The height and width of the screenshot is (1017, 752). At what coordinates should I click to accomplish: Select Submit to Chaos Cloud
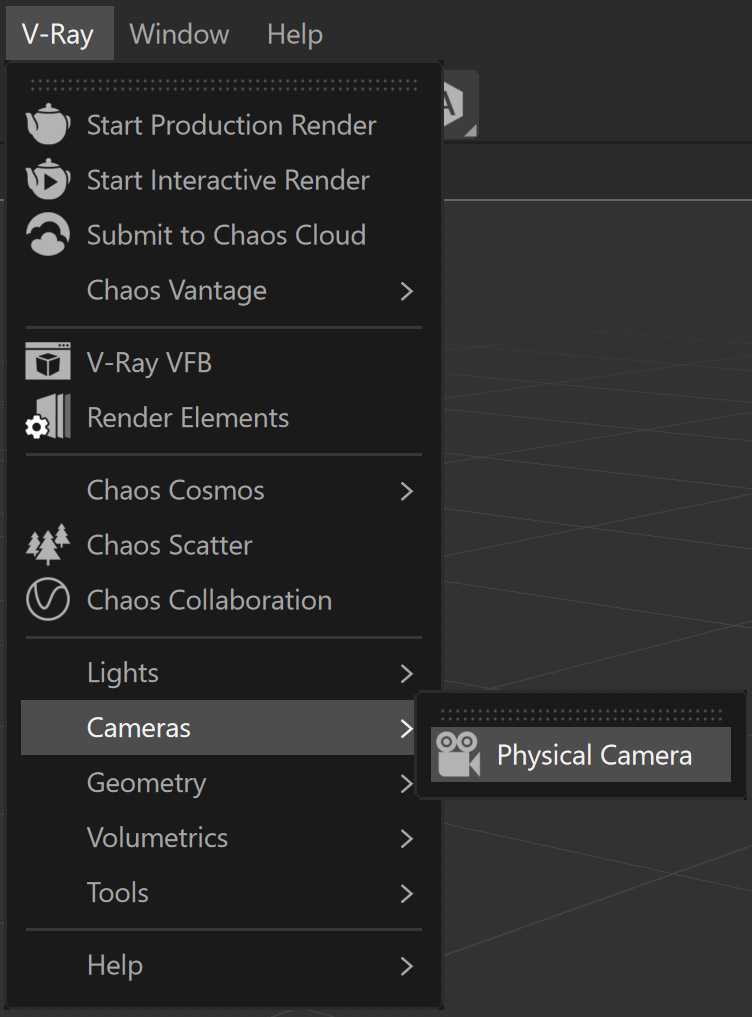click(221, 235)
